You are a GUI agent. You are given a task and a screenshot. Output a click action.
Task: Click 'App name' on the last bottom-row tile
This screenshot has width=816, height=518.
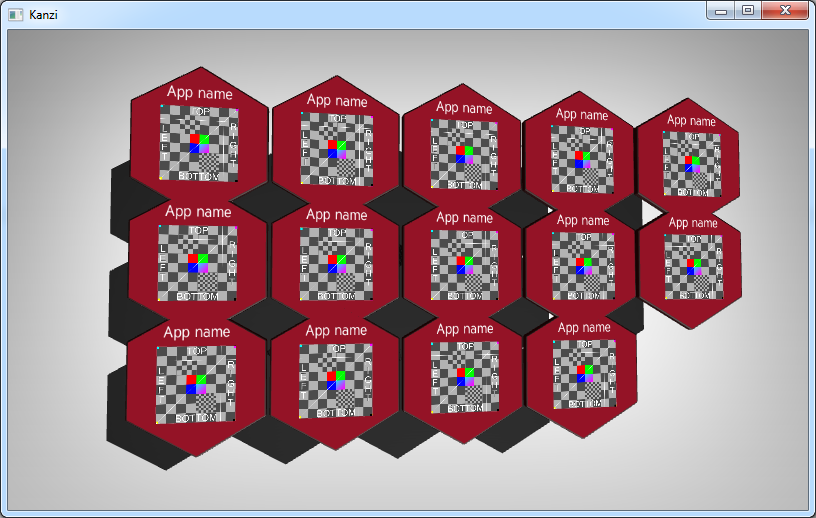pyautogui.click(x=584, y=328)
